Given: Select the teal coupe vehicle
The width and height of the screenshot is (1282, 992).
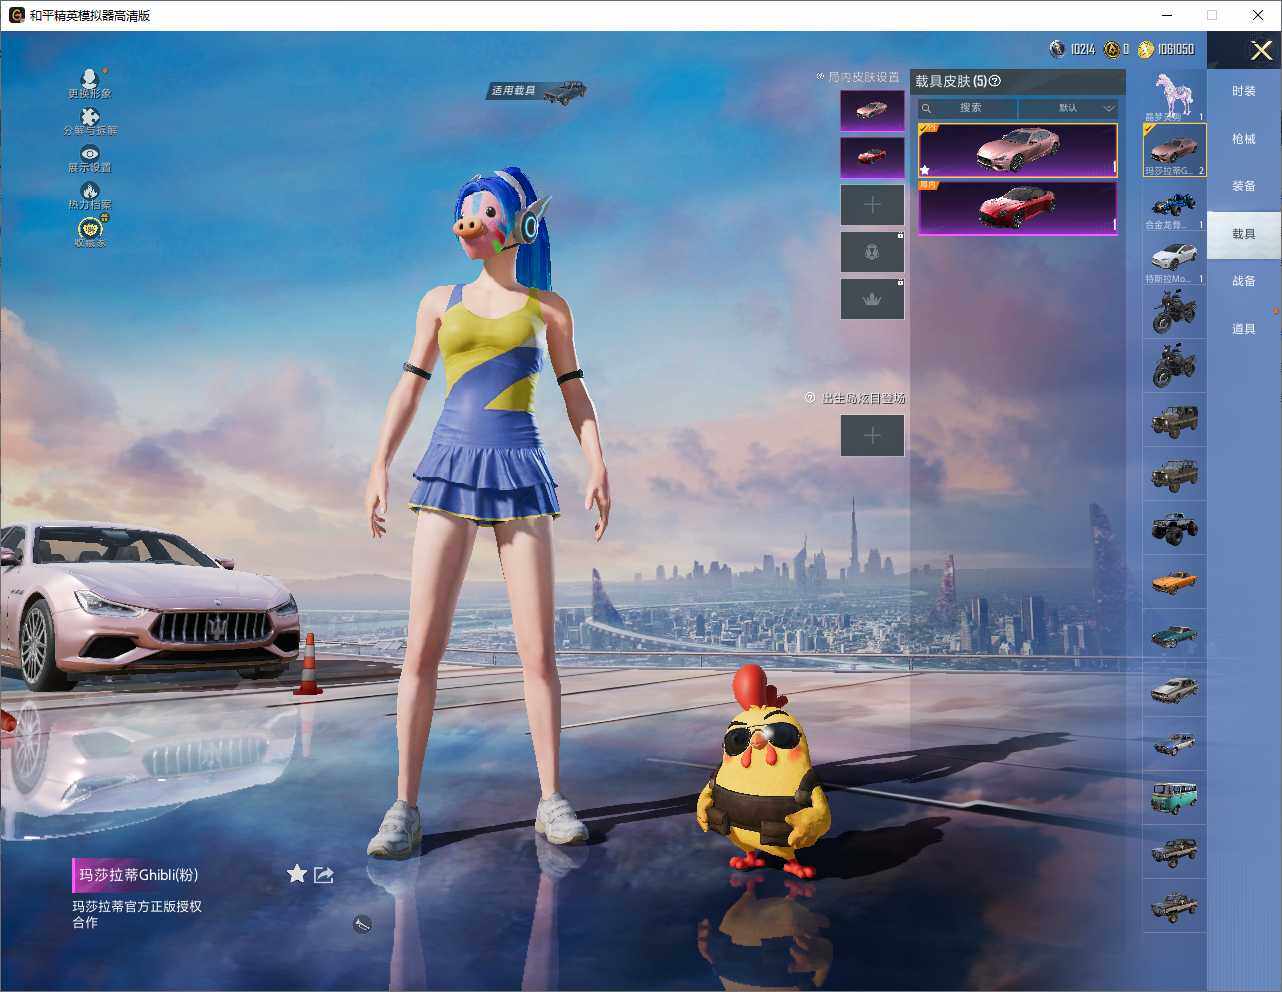Looking at the screenshot, I should point(1175,636).
